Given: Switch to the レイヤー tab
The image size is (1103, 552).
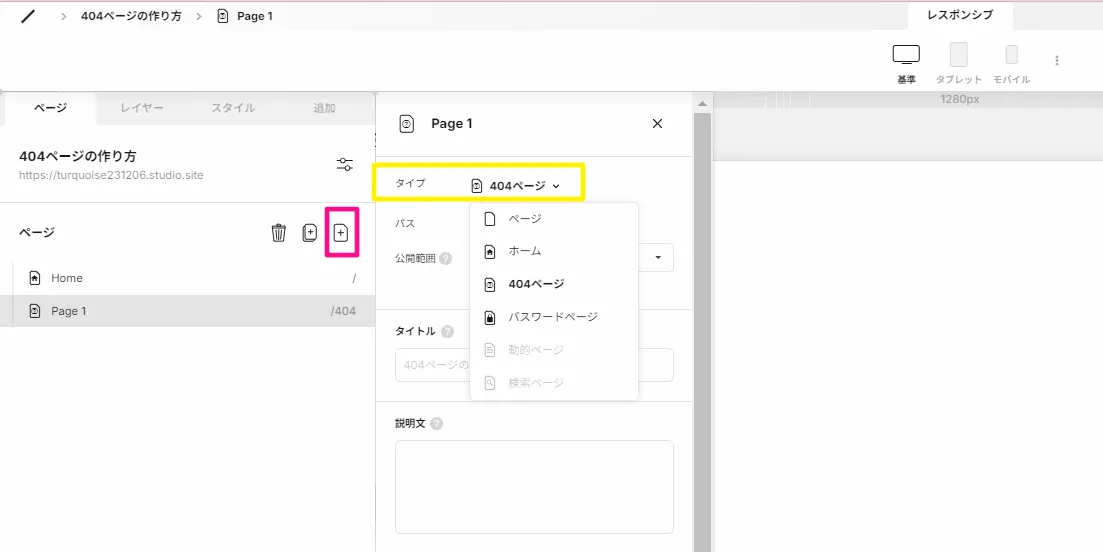Looking at the screenshot, I should tap(141, 108).
